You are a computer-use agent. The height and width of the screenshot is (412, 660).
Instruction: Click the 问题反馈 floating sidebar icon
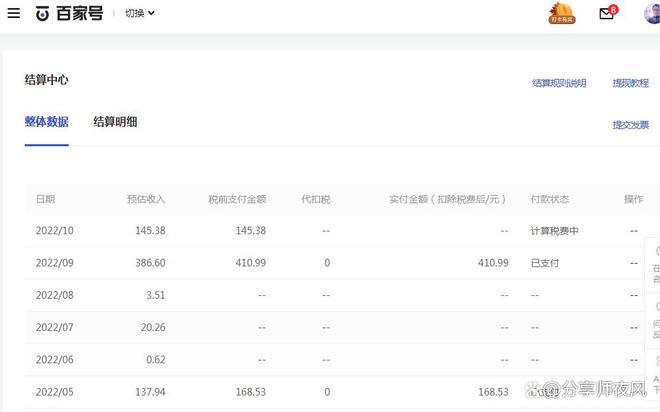656,316
